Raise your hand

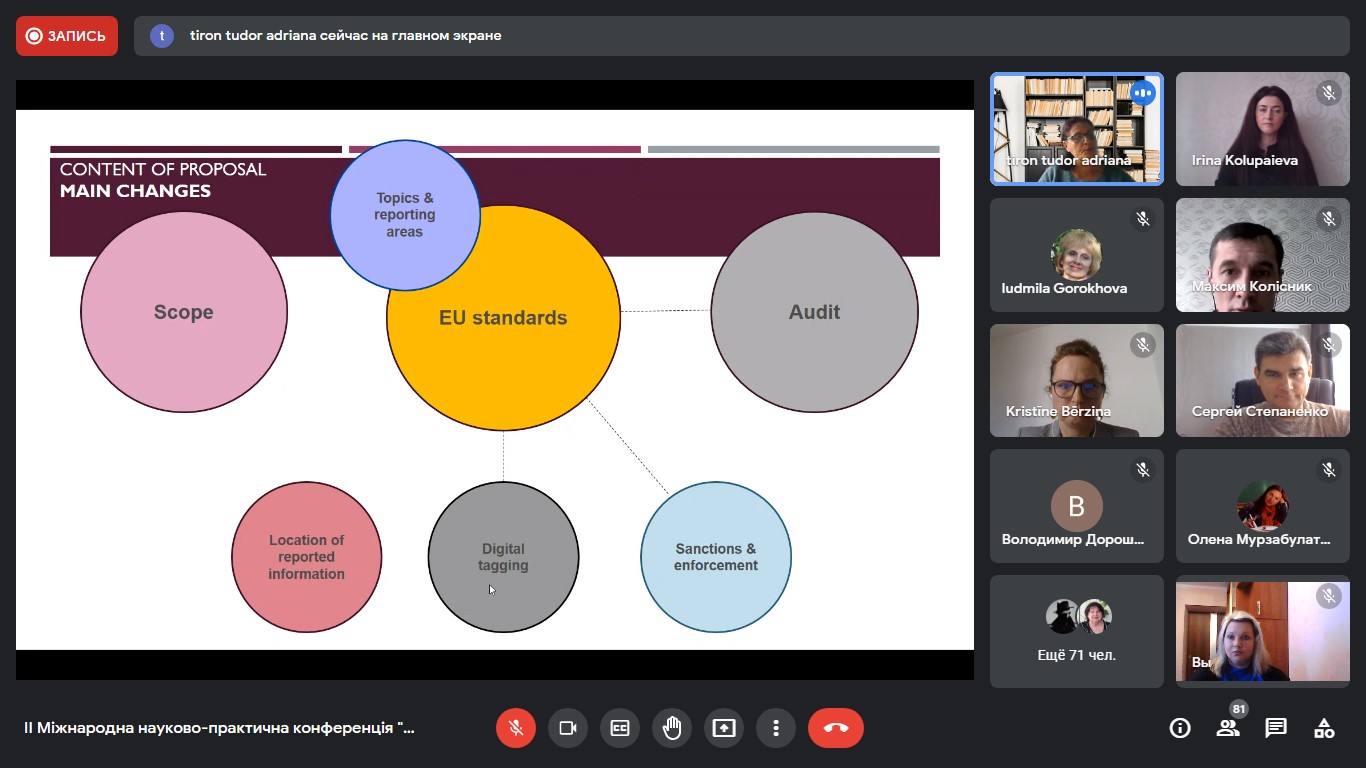click(x=672, y=728)
